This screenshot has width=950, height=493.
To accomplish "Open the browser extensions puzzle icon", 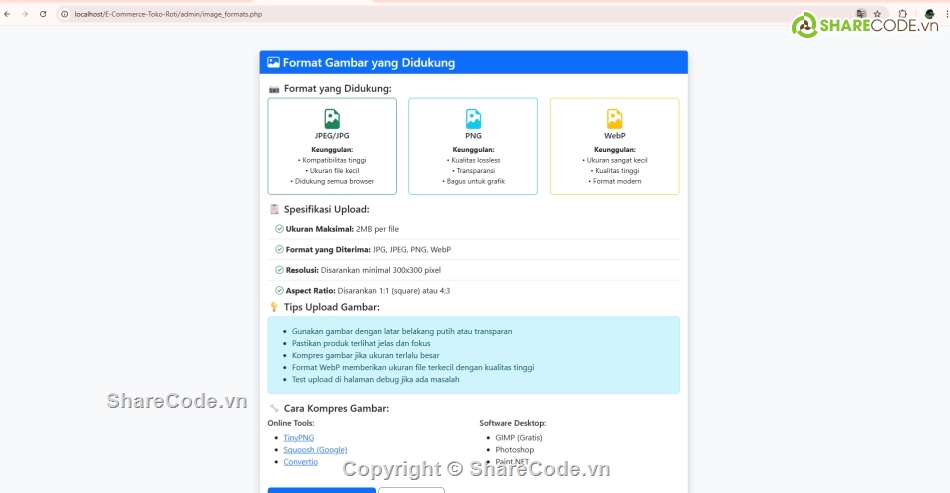I will pos(902,14).
